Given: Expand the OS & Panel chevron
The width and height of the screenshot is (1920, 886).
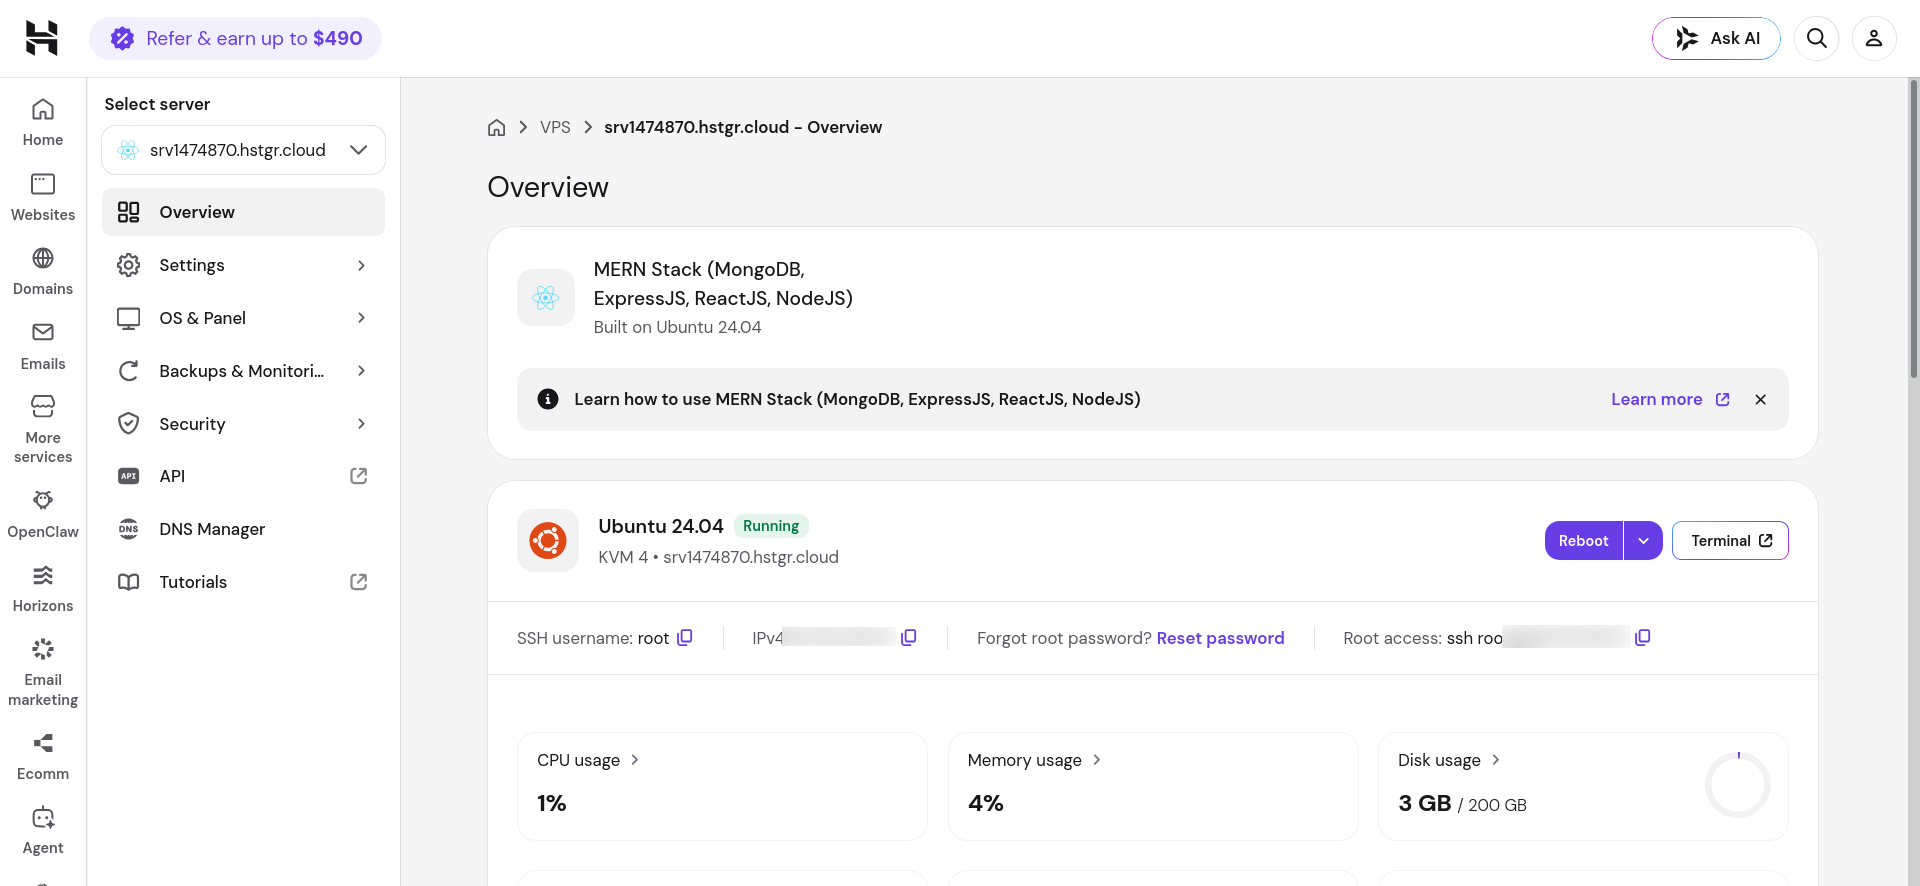Looking at the screenshot, I should click(362, 318).
